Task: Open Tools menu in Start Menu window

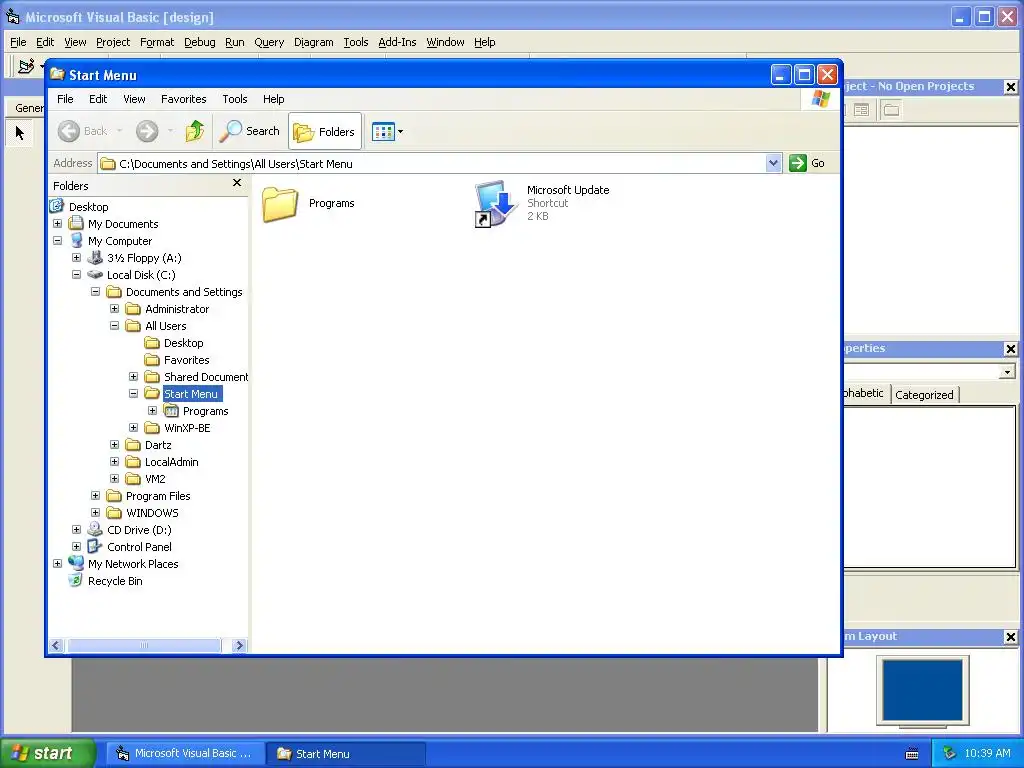Action: 234,99
